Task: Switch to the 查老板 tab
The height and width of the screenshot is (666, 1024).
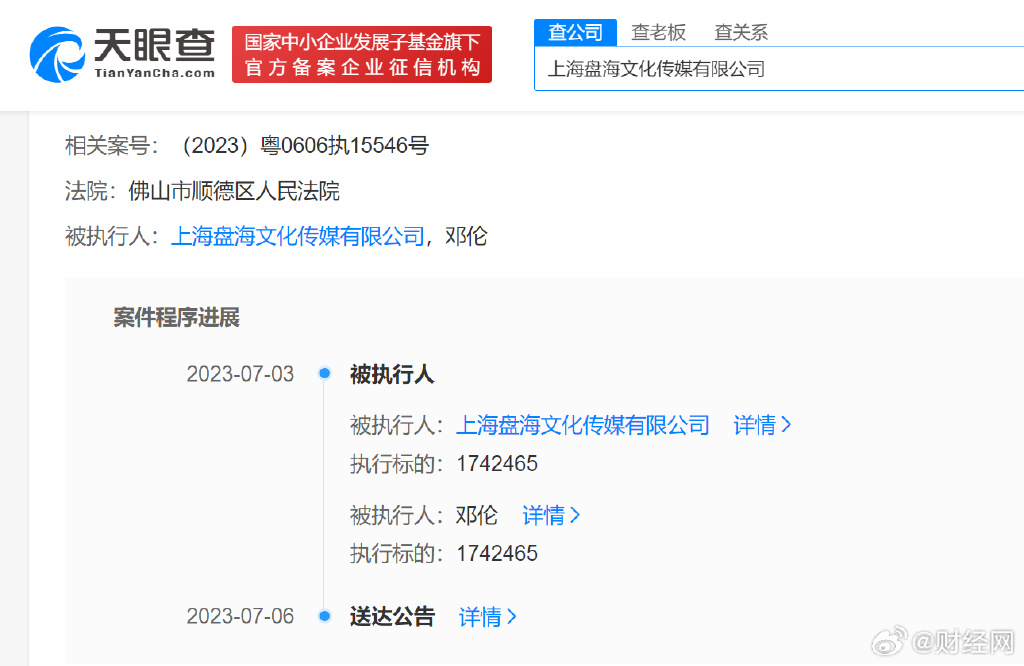Action: (658, 32)
